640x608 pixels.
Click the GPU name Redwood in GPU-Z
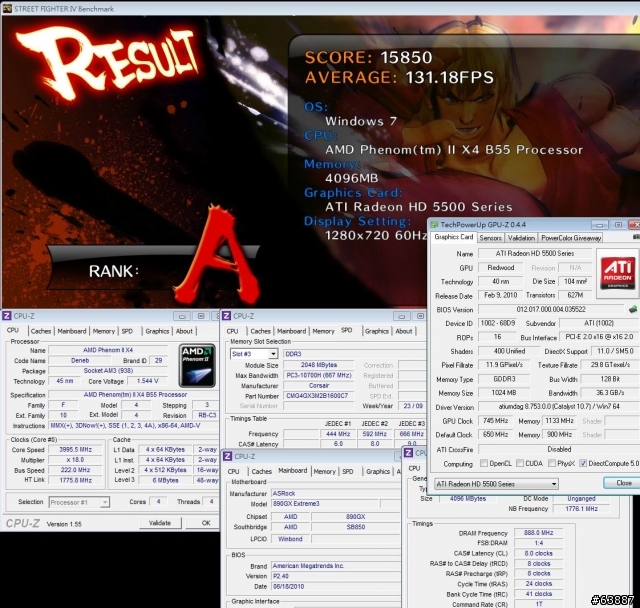click(501, 268)
